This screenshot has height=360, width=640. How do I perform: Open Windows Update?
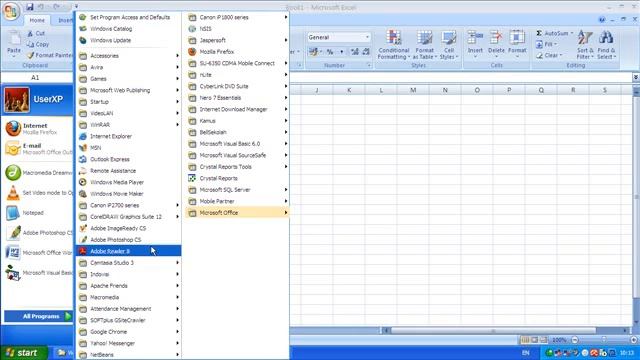(x=128, y=40)
